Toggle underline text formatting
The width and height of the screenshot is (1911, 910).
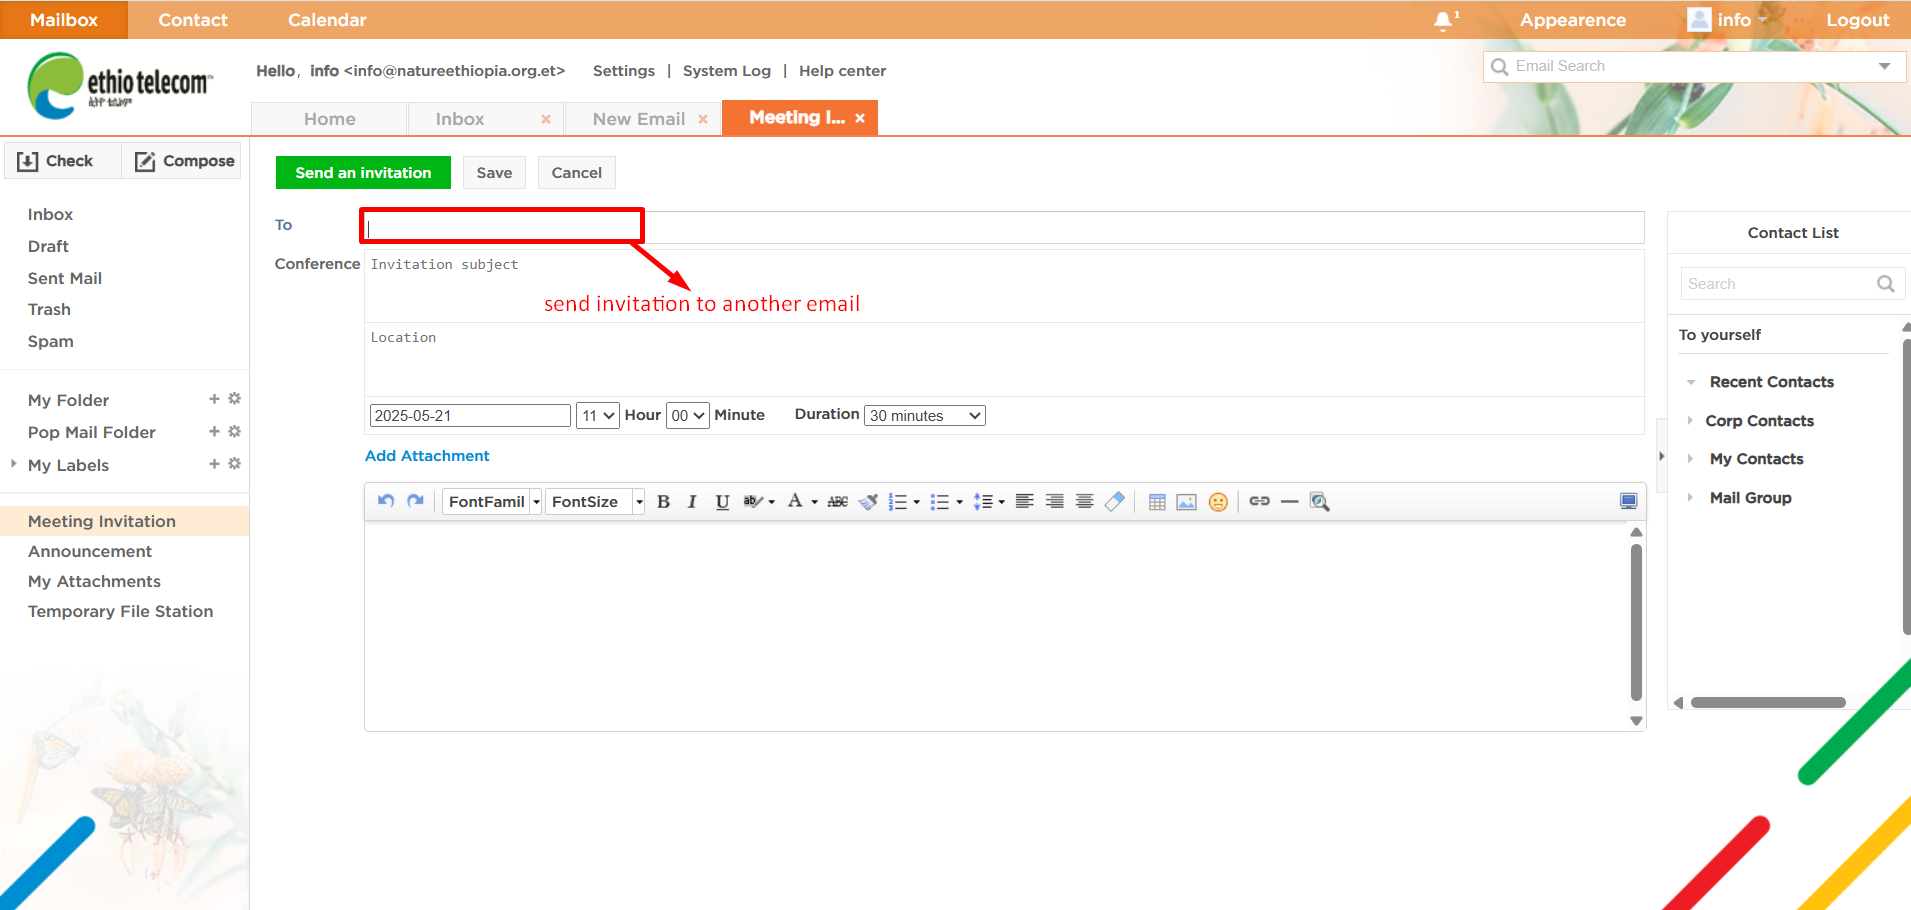click(722, 502)
